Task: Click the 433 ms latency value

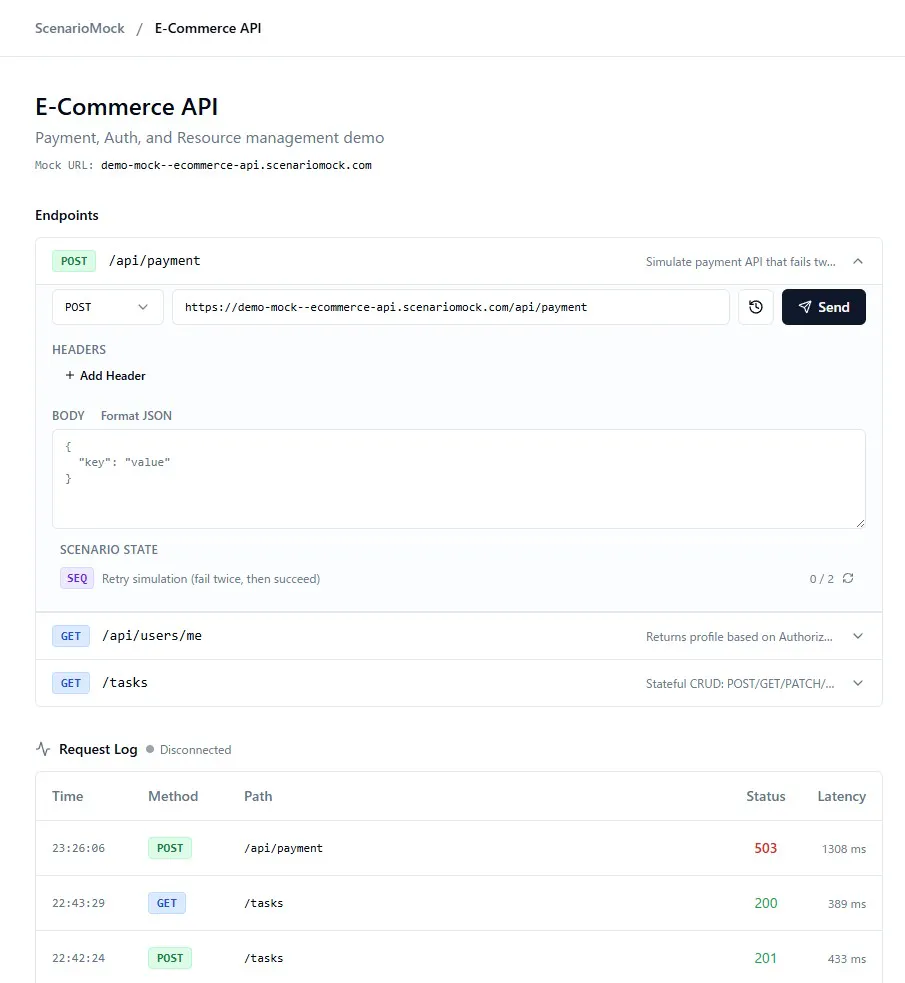Action: coord(847,959)
